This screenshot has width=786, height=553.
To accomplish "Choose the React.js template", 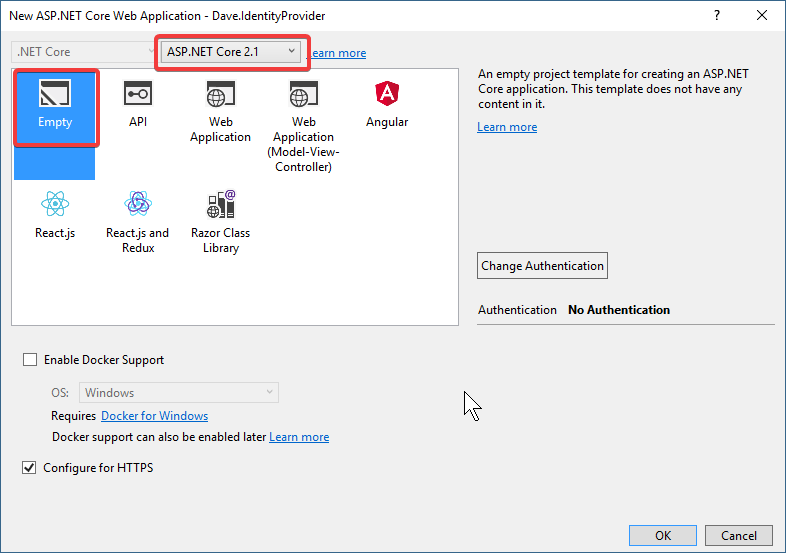I will [x=55, y=215].
